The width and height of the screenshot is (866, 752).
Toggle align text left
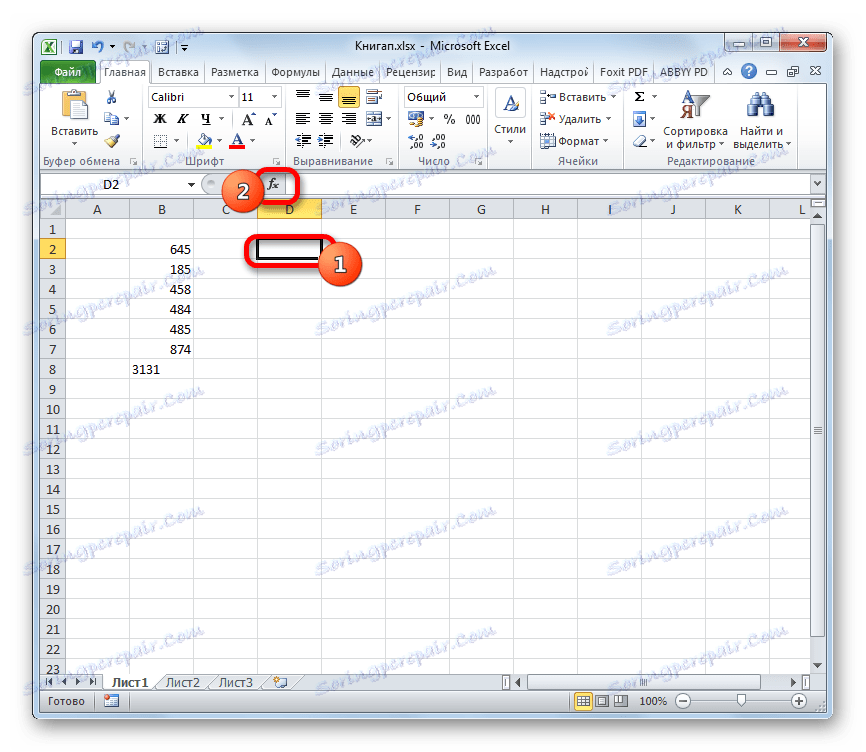tap(303, 119)
